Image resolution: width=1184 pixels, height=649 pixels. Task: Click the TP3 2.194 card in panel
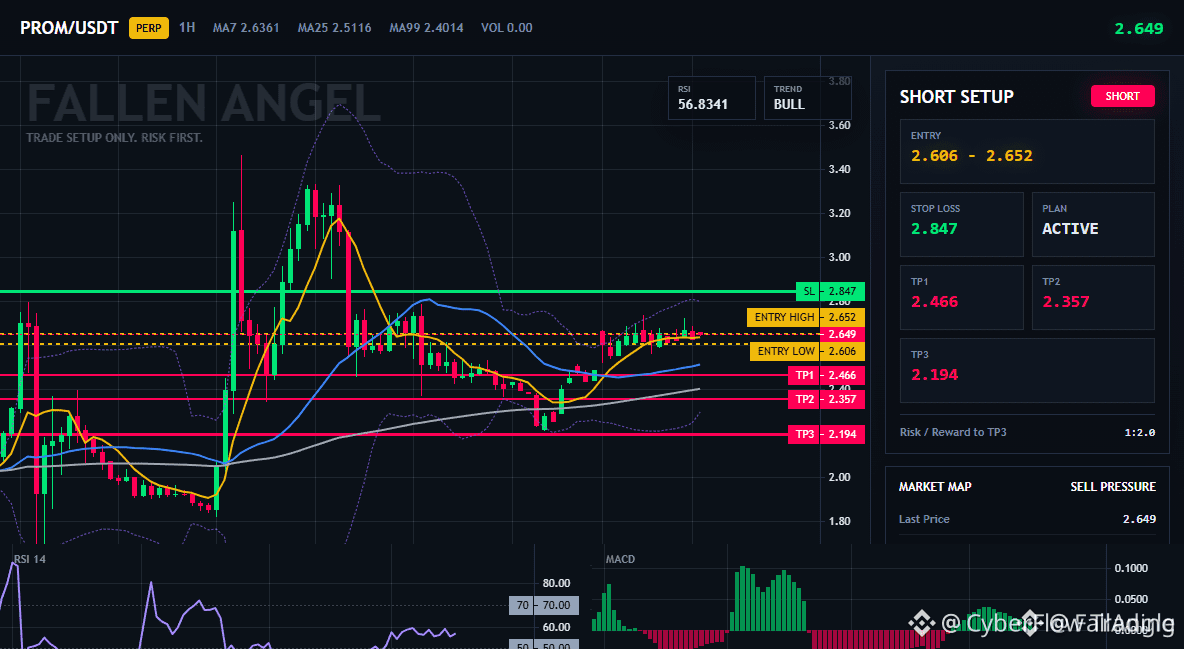[x=1027, y=370]
